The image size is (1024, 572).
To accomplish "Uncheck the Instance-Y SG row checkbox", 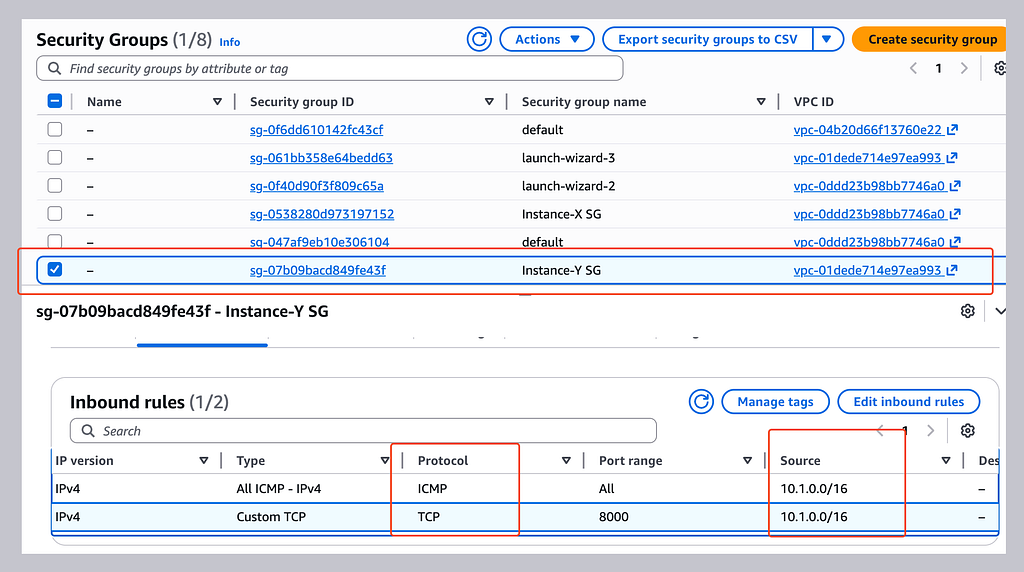I will 55,269.
